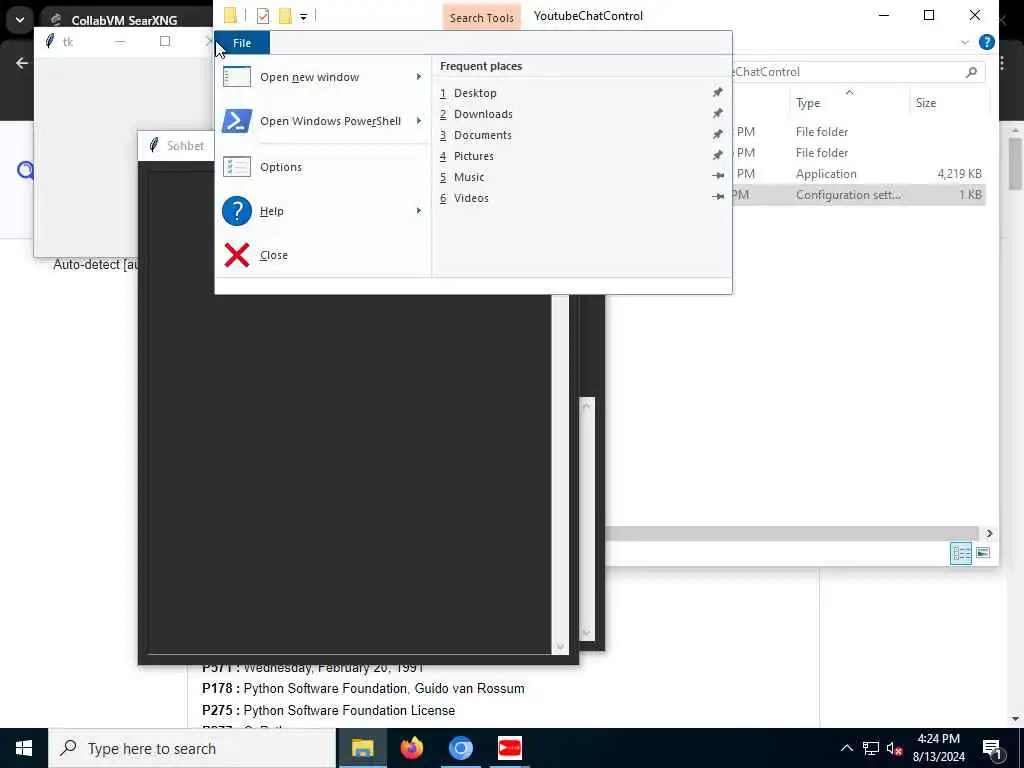Click the Sohbet window feather icon
1024x768 pixels.
pos(154,145)
